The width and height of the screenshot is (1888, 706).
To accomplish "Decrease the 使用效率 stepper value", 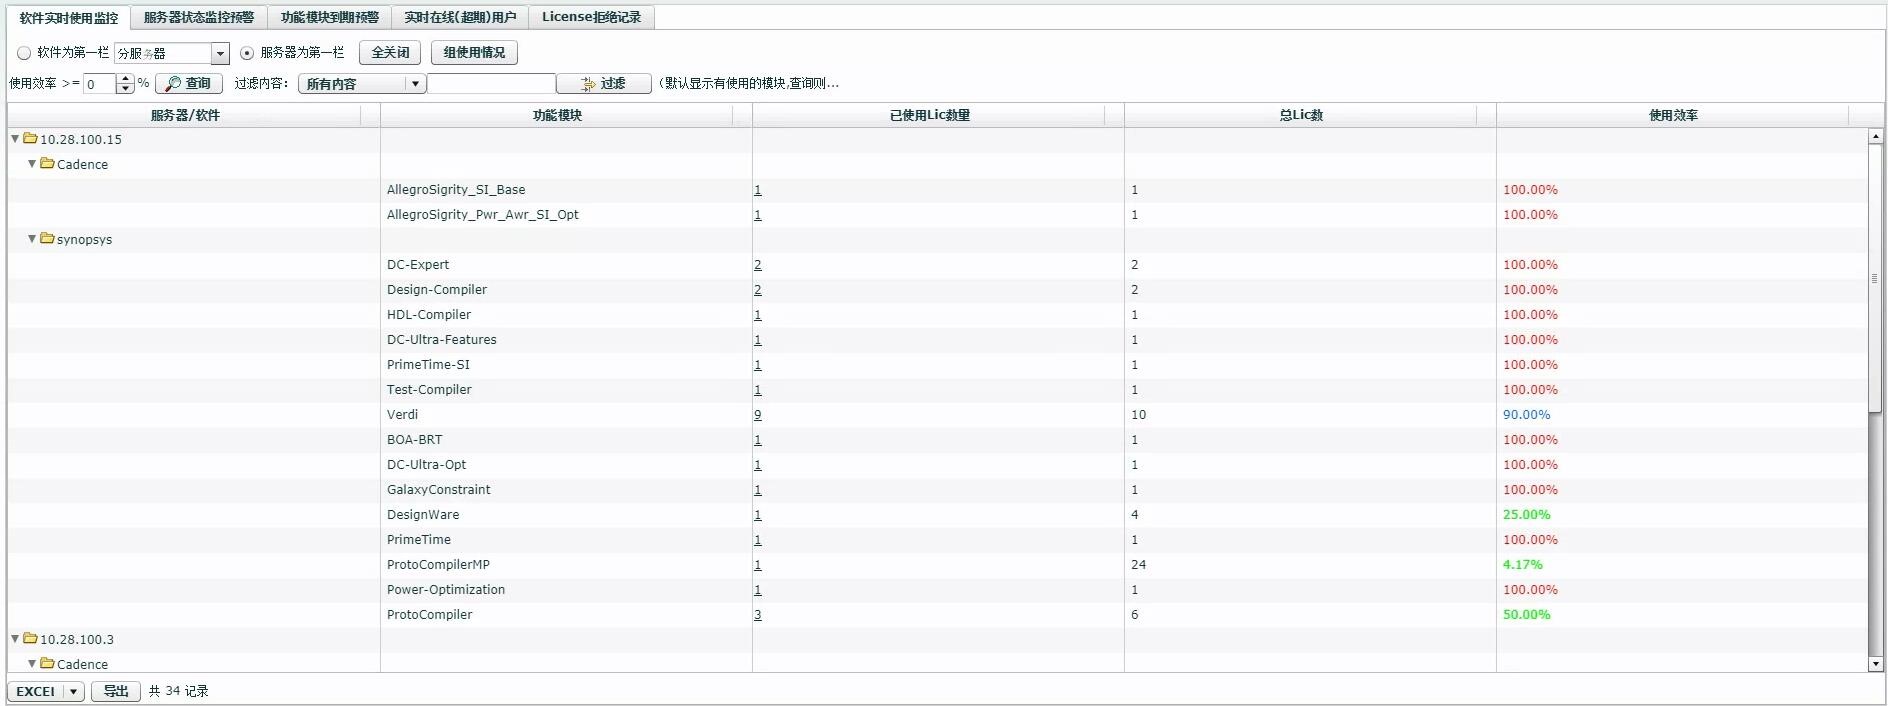I will [x=125, y=89].
